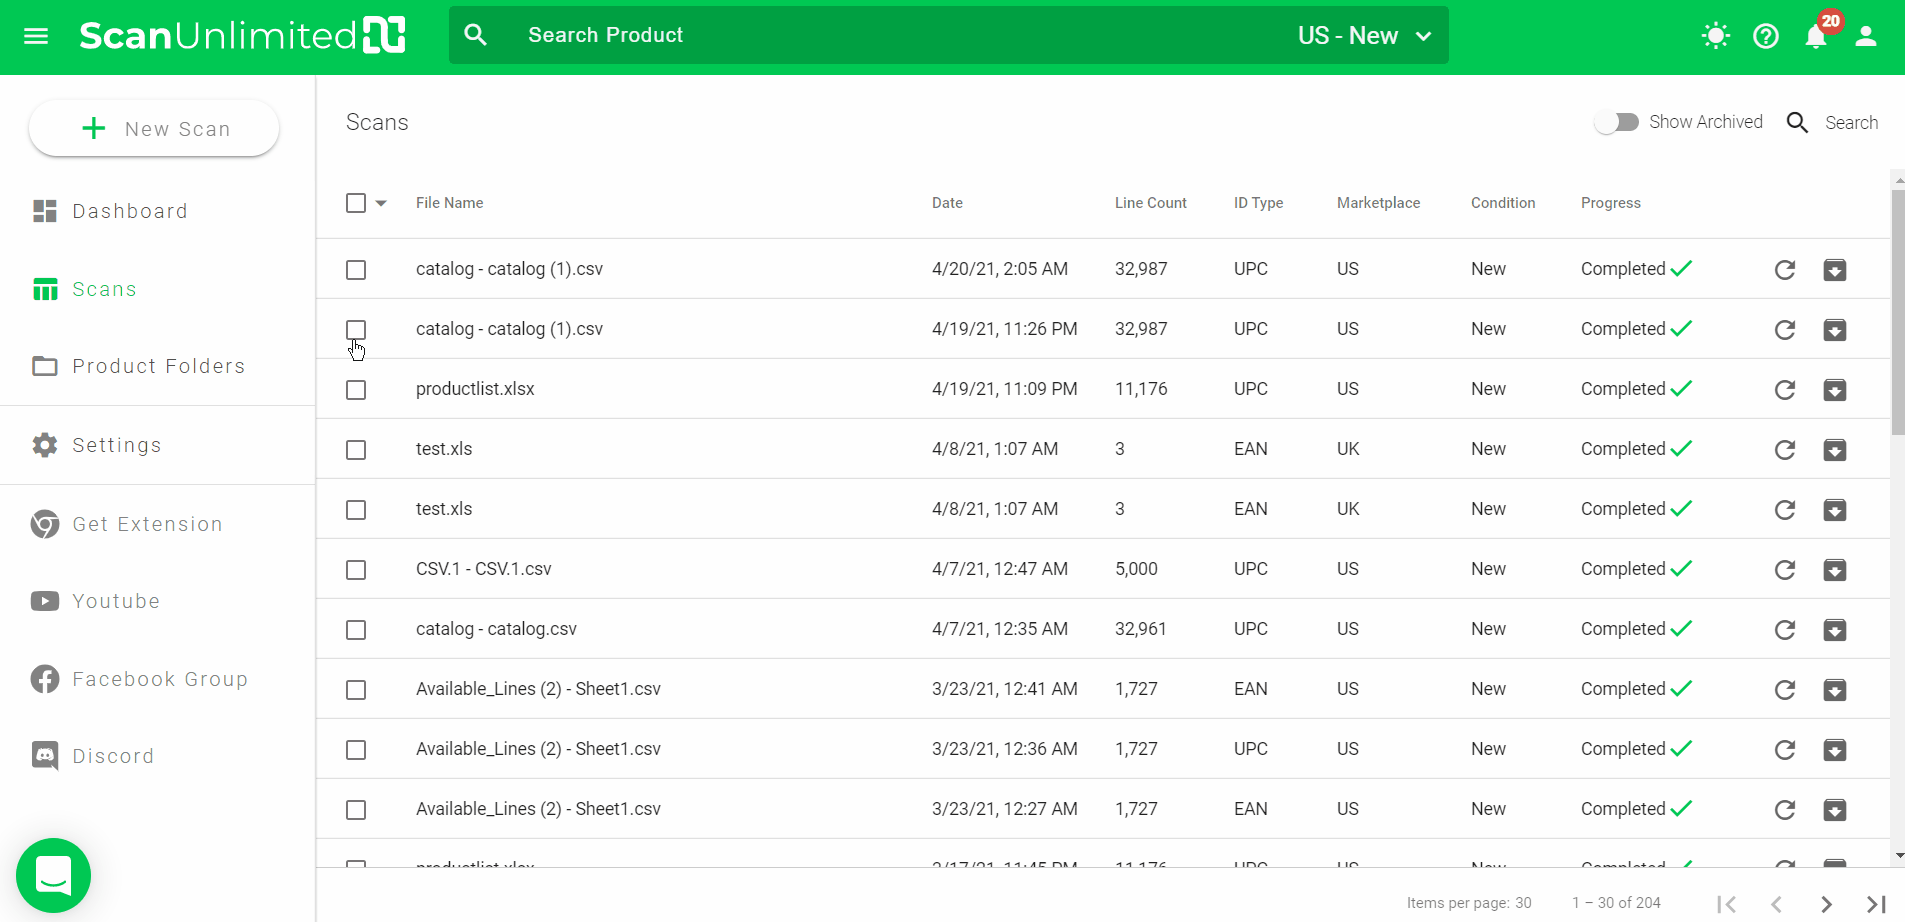
Task: Click the New Scan button
Action: coord(154,129)
